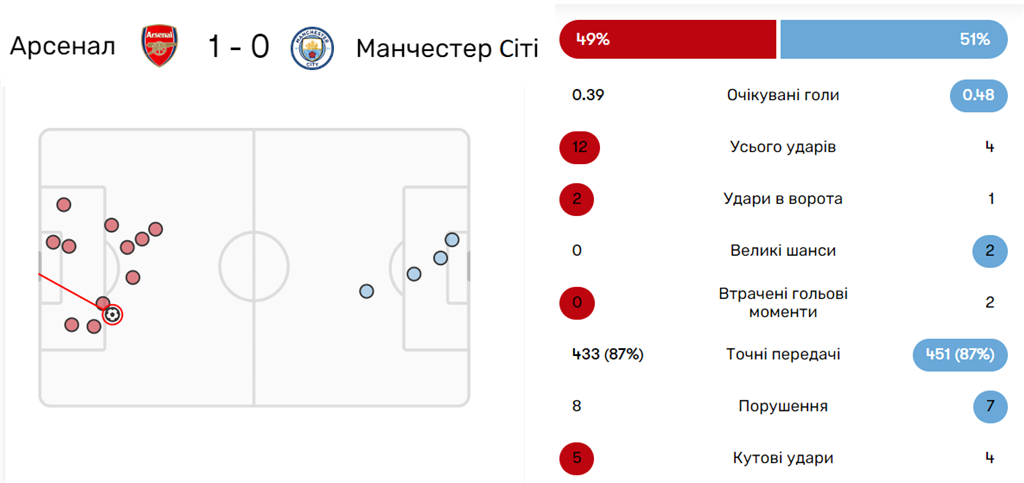Click the Кутові удари stat label

pos(783,458)
